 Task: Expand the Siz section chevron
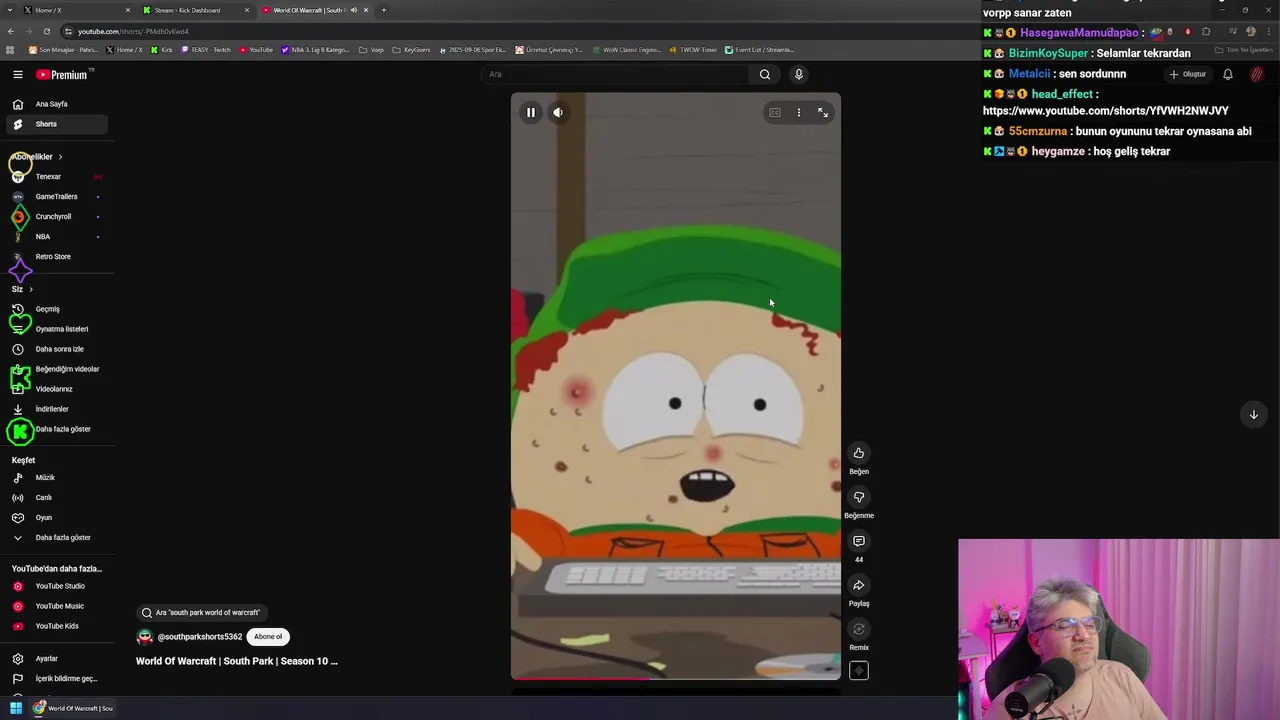[30, 289]
